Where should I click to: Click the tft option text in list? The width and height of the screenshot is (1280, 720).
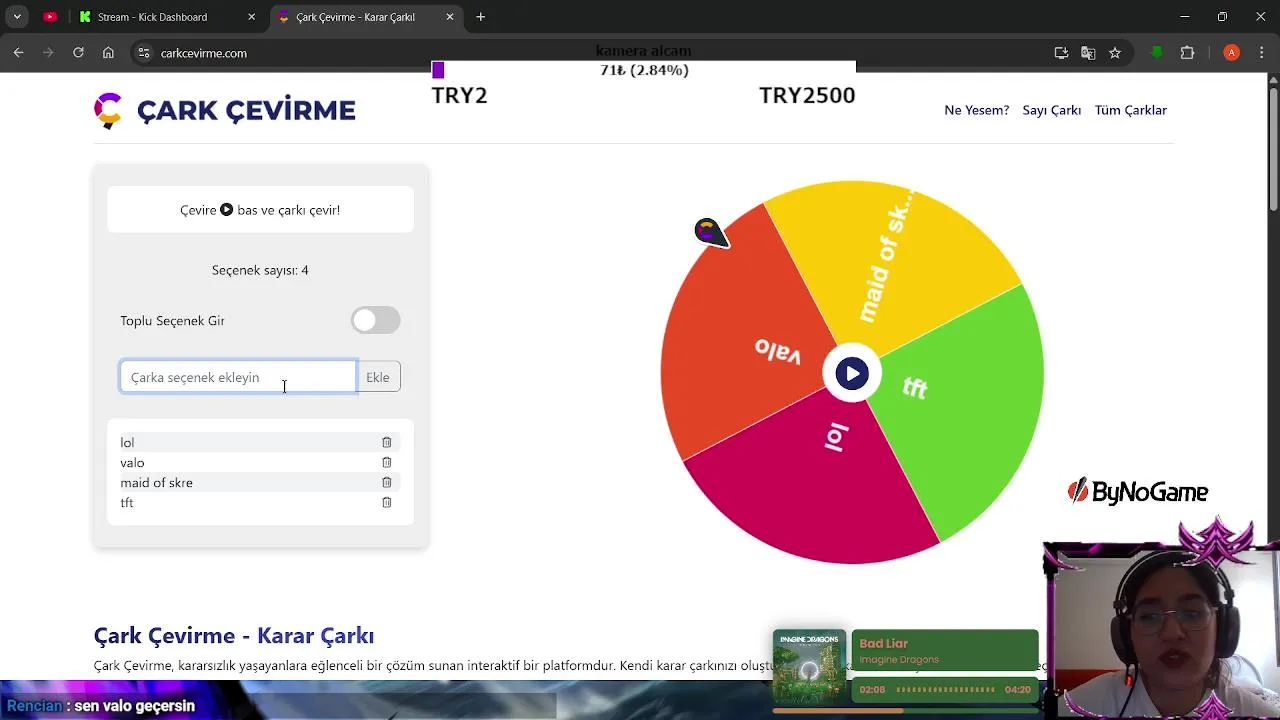click(x=127, y=502)
